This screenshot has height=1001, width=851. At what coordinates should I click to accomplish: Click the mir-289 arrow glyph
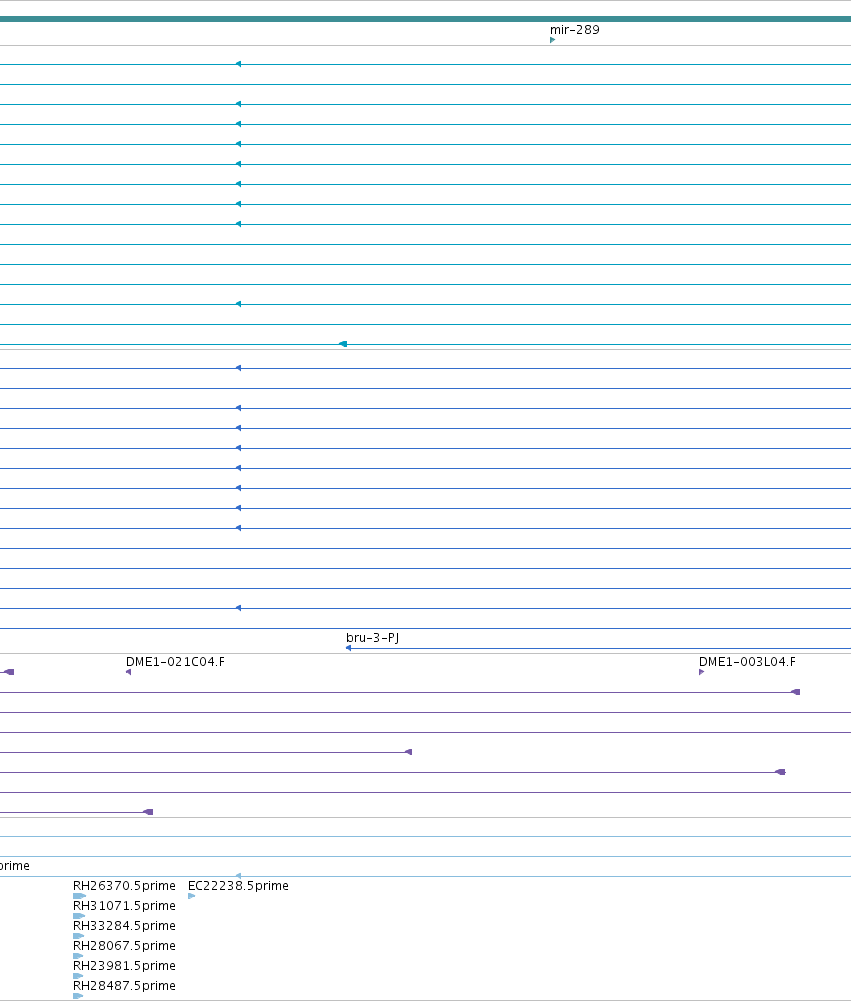click(x=552, y=40)
